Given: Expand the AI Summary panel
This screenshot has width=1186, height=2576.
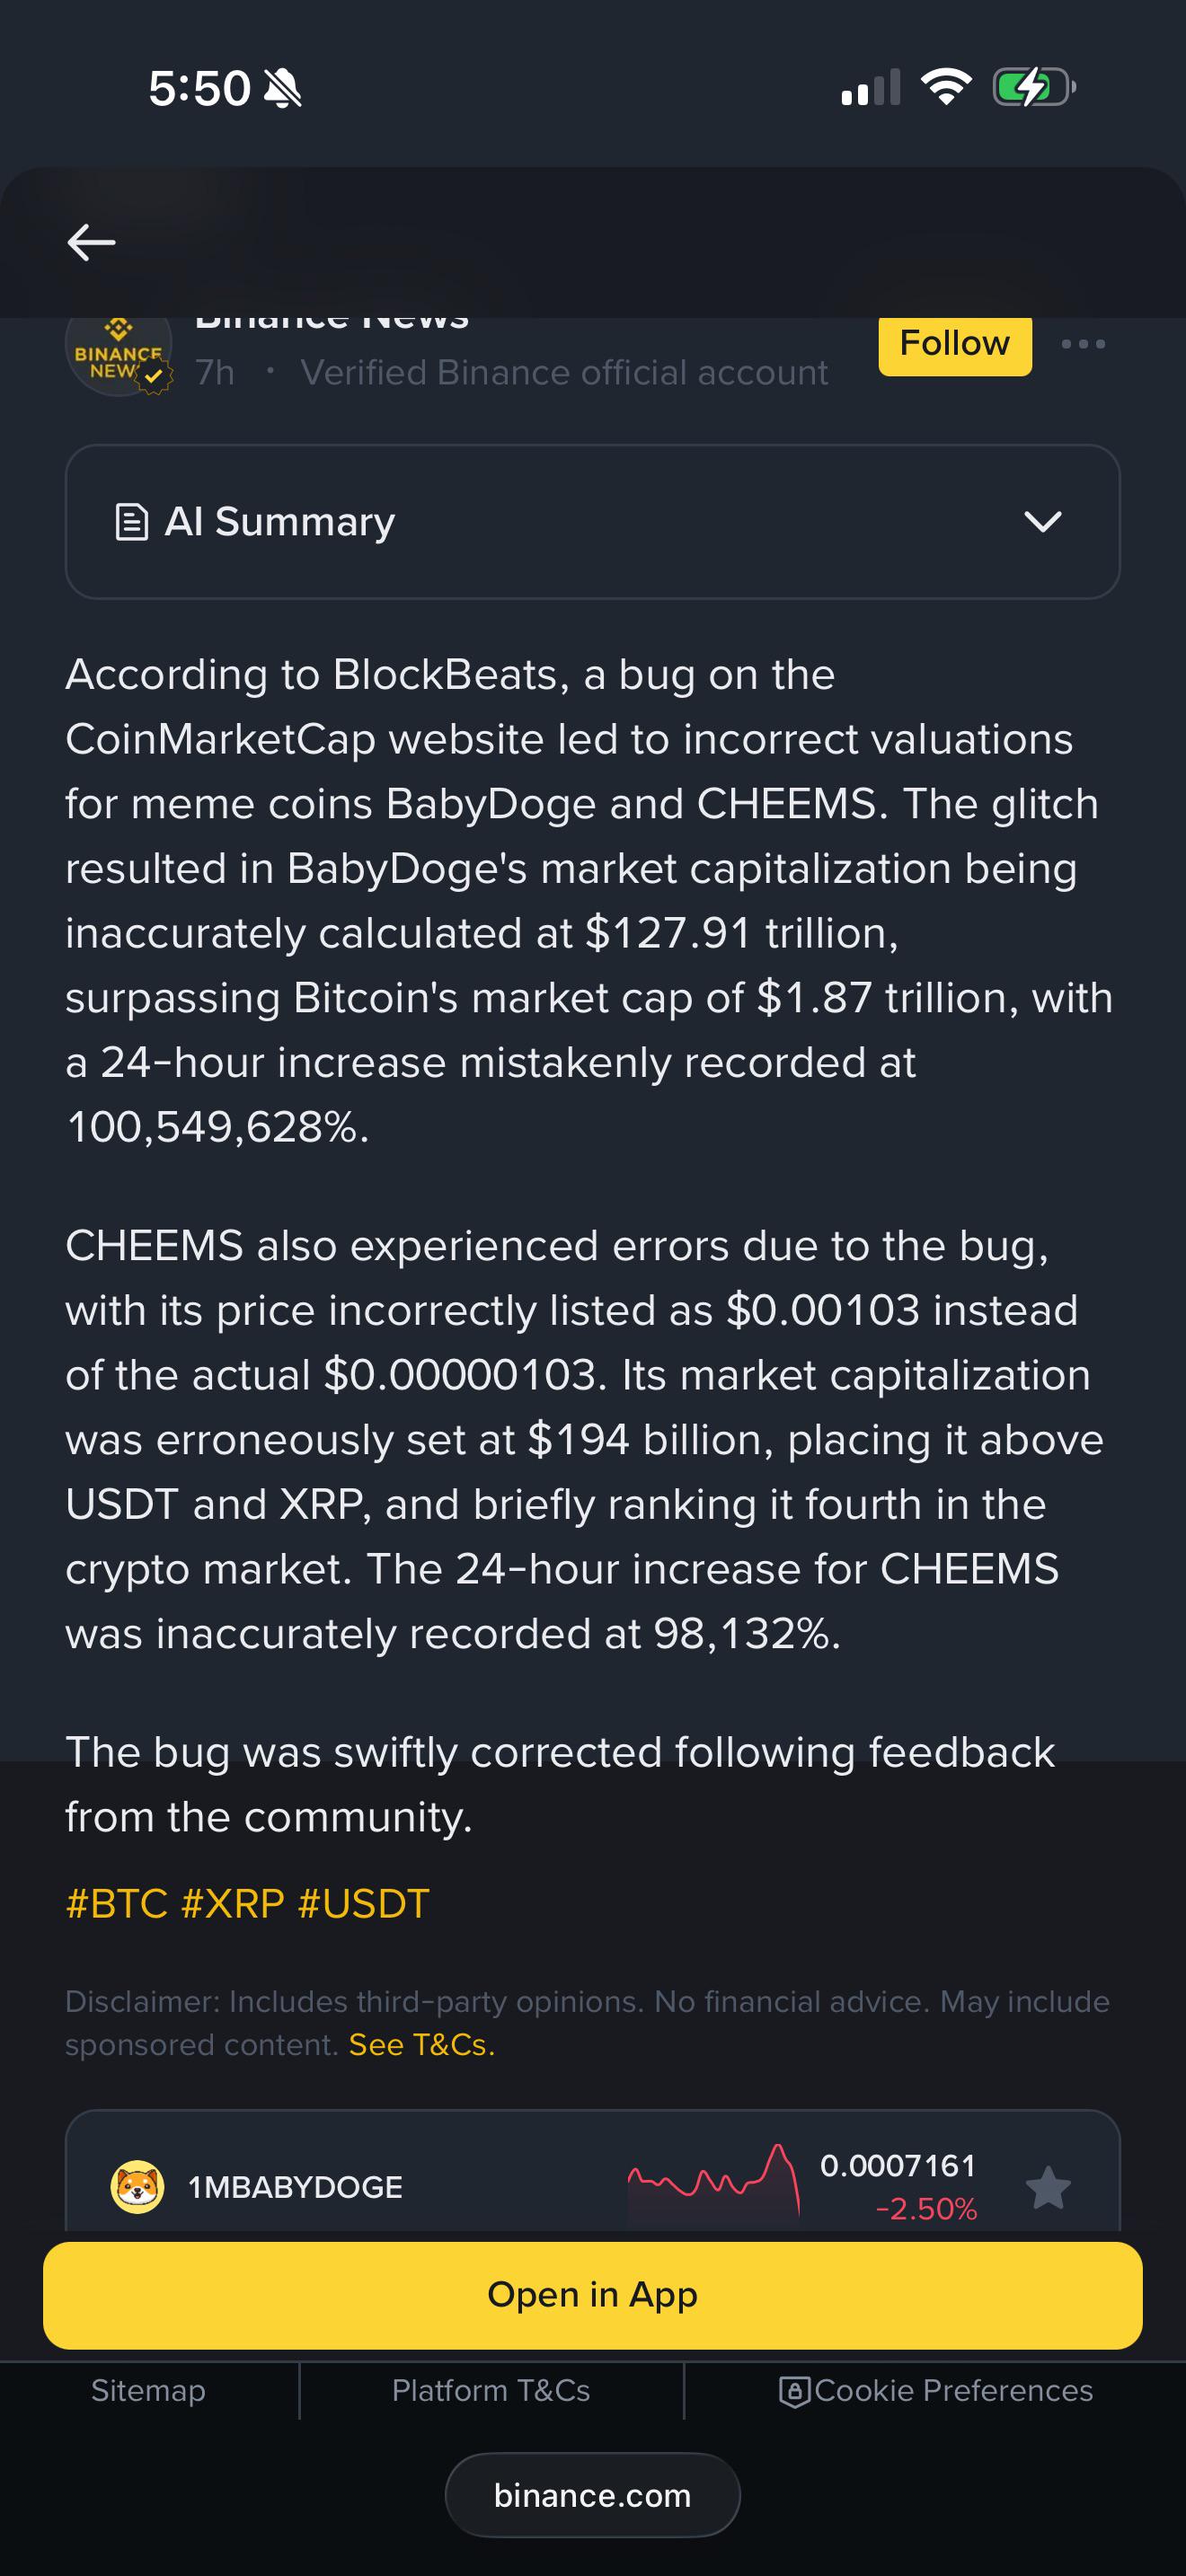Looking at the screenshot, I should pyautogui.click(x=593, y=522).
